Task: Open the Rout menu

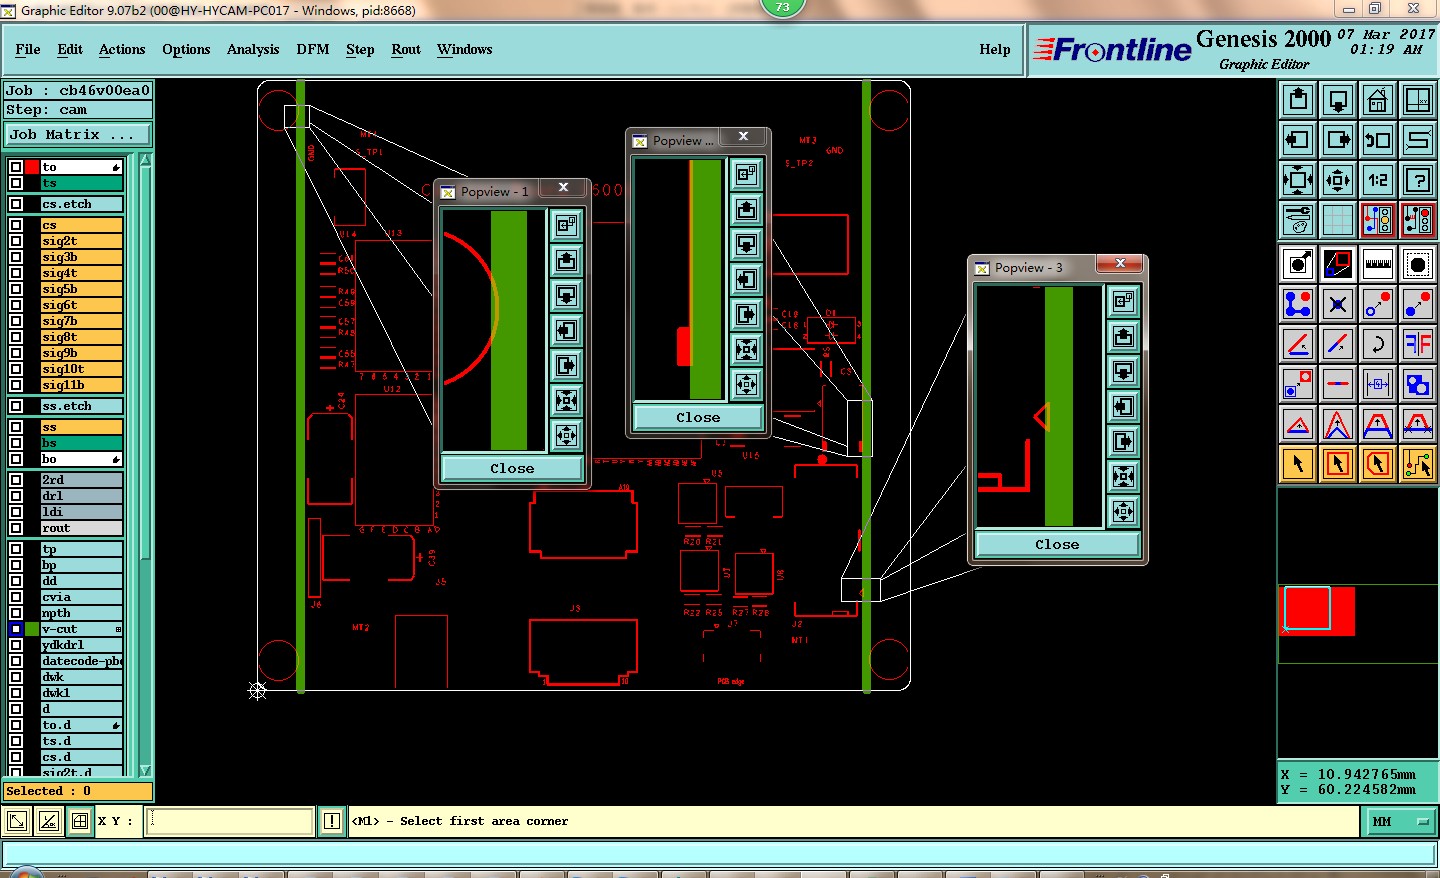Action: (x=406, y=49)
